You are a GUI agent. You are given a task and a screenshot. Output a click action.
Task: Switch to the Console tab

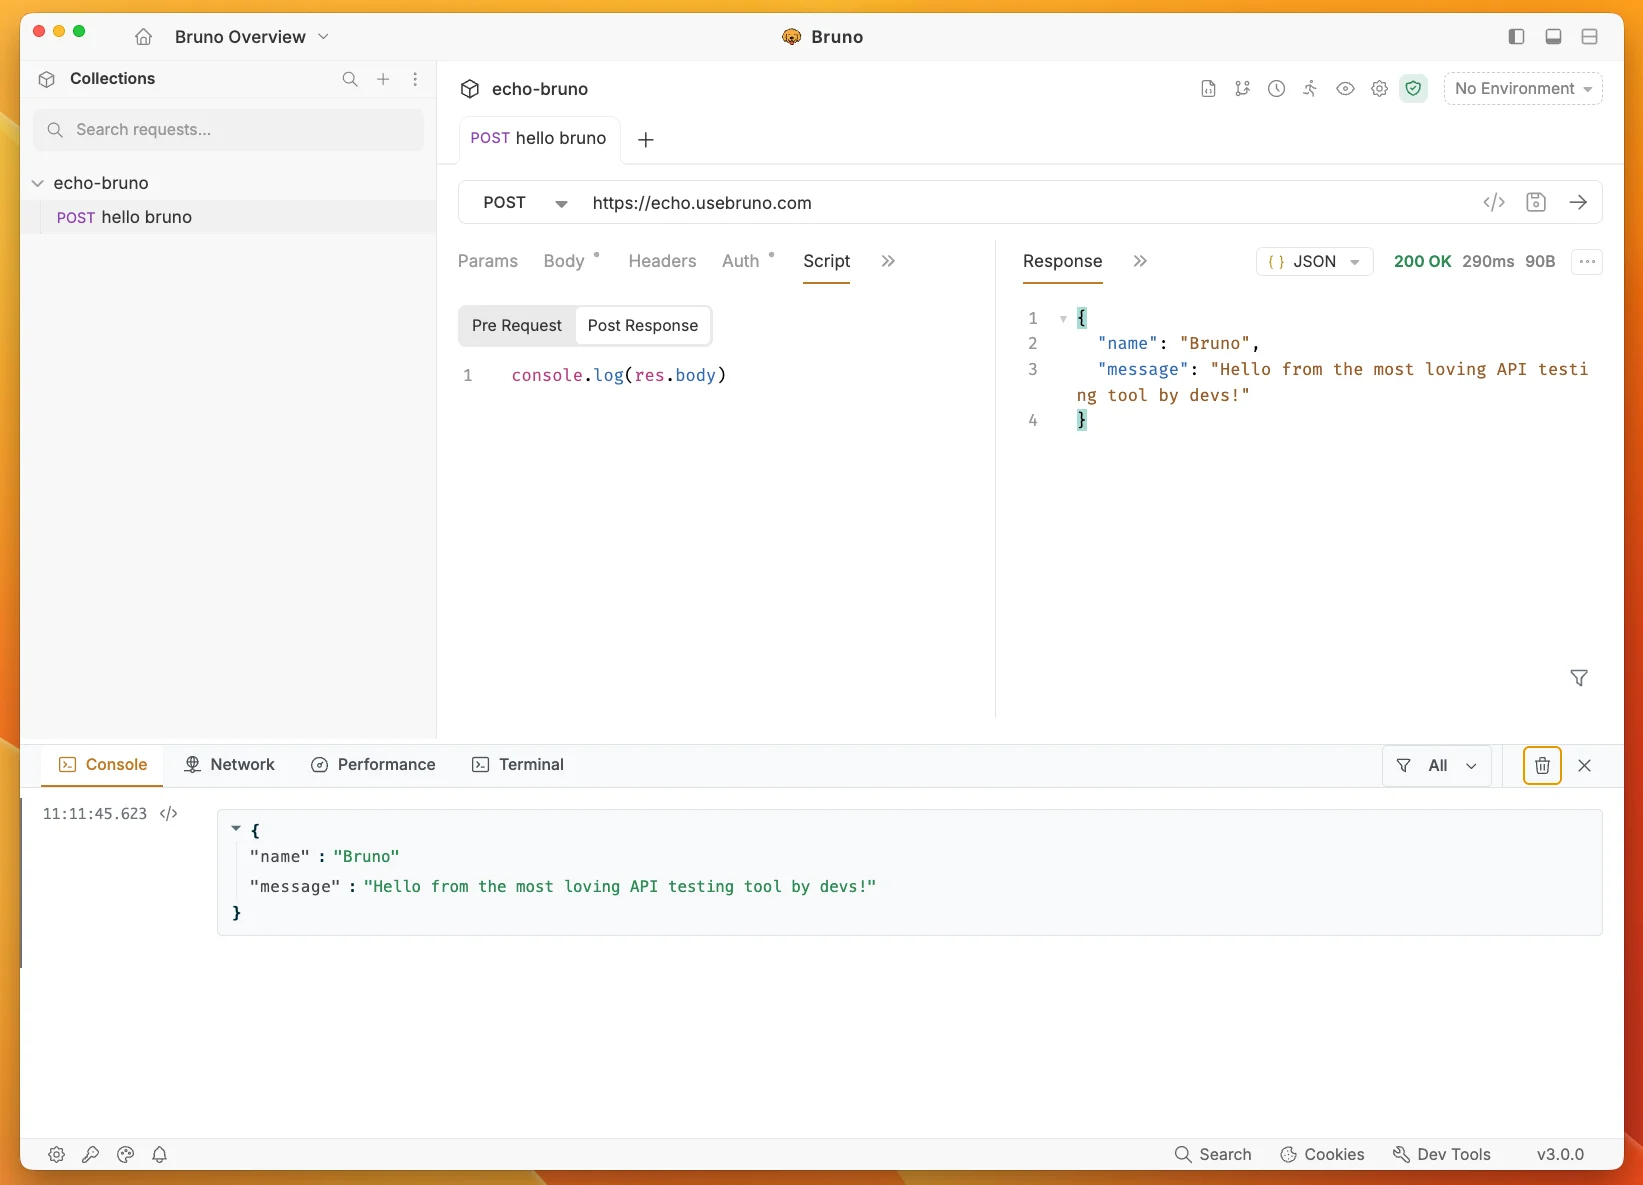[103, 765]
